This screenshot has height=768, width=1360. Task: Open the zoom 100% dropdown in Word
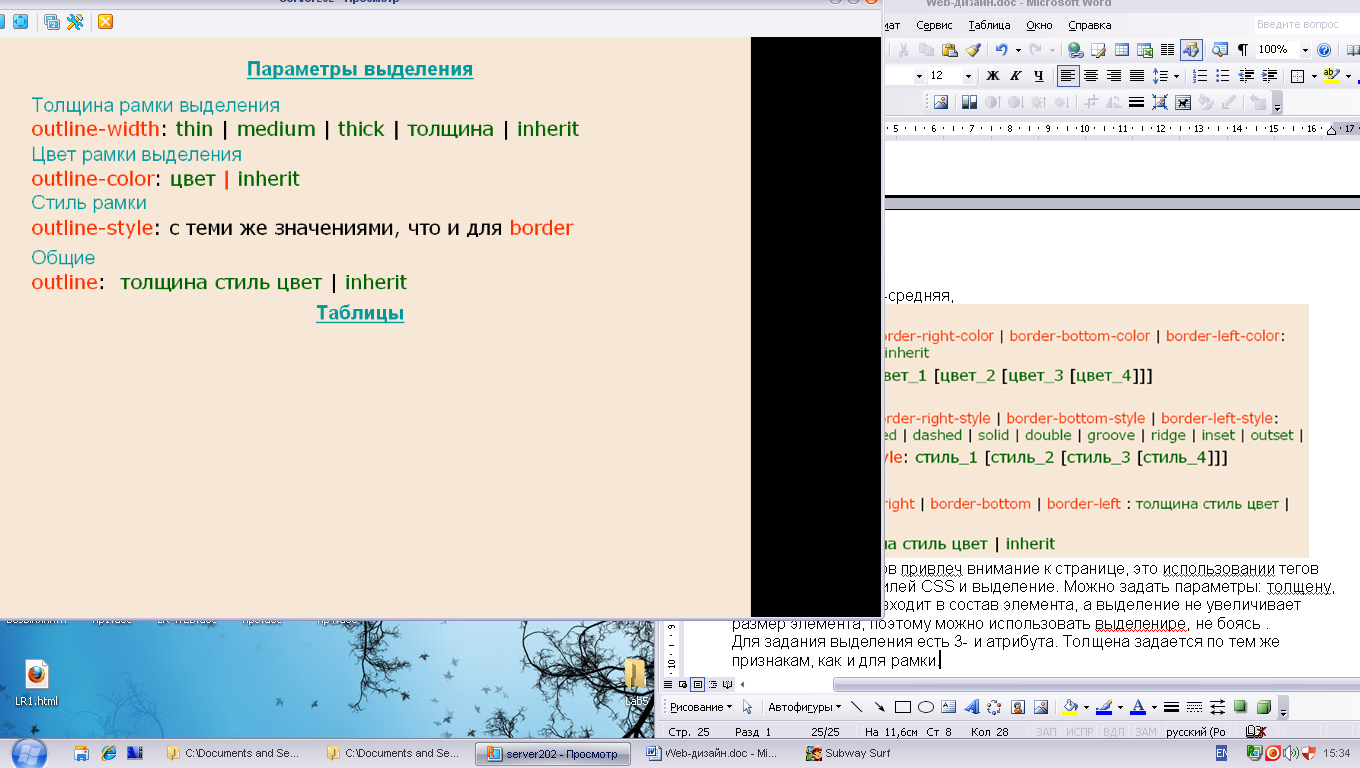(x=1305, y=50)
